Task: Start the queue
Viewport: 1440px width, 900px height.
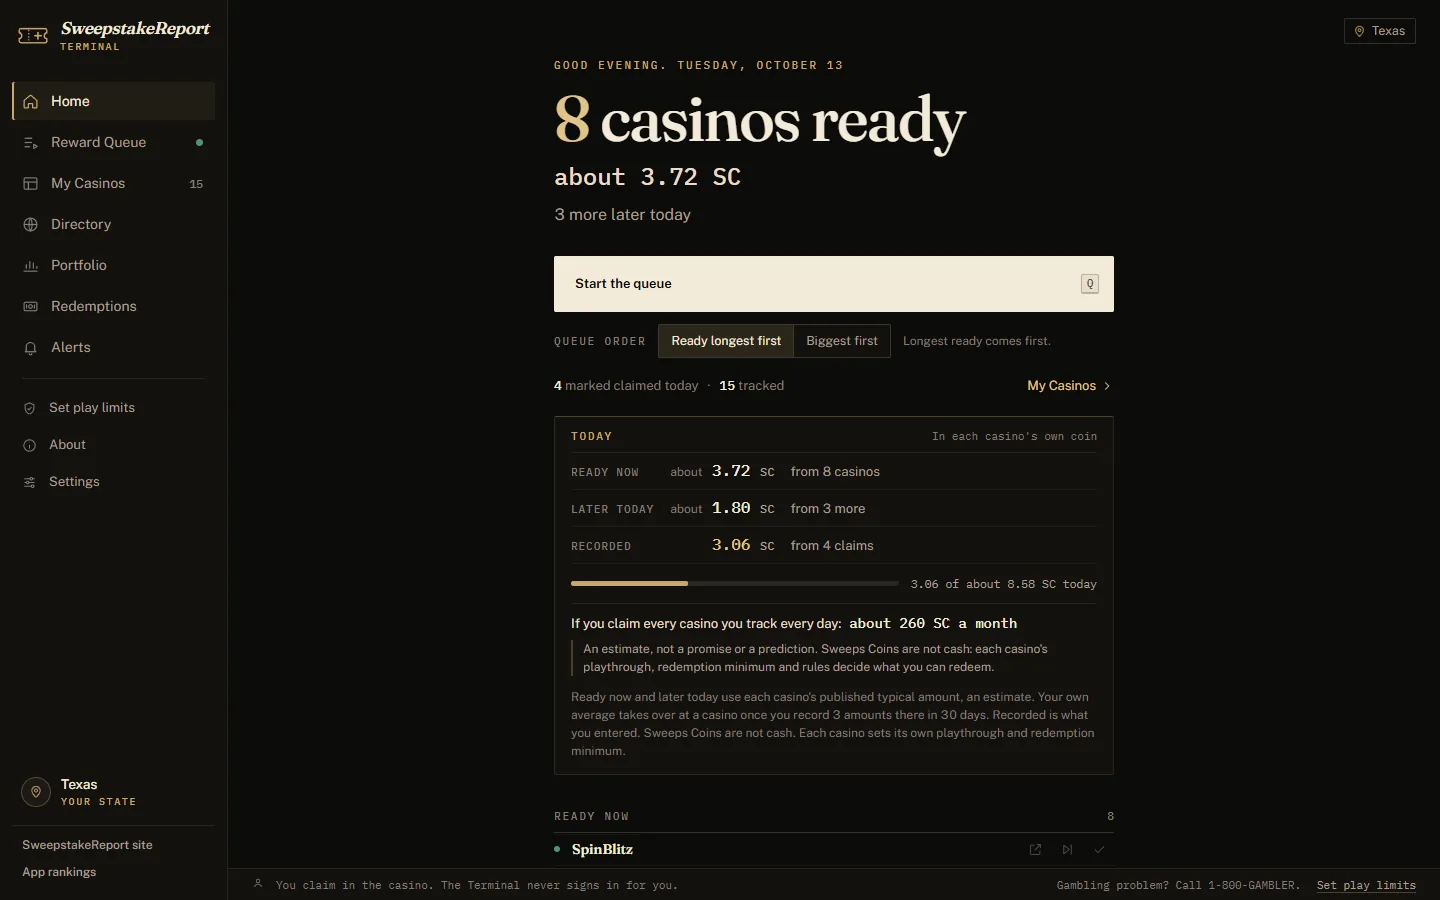Action: click(834, 284)
